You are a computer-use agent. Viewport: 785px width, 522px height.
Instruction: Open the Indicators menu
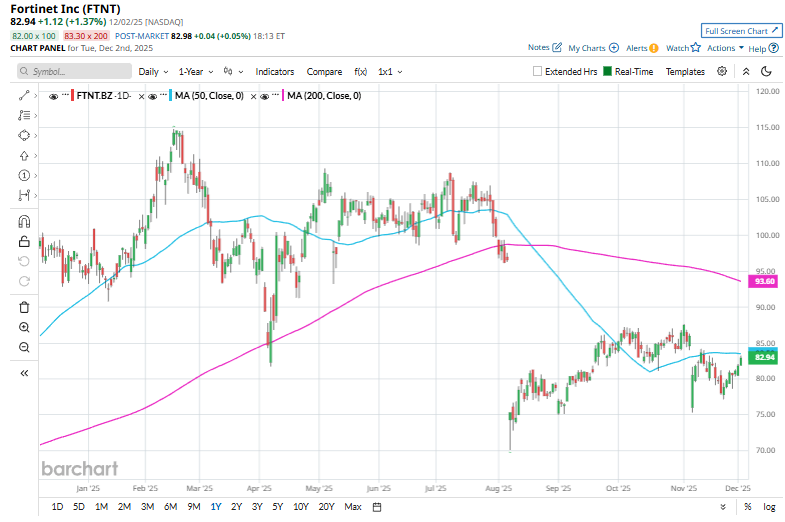click(x=275, y=72)
